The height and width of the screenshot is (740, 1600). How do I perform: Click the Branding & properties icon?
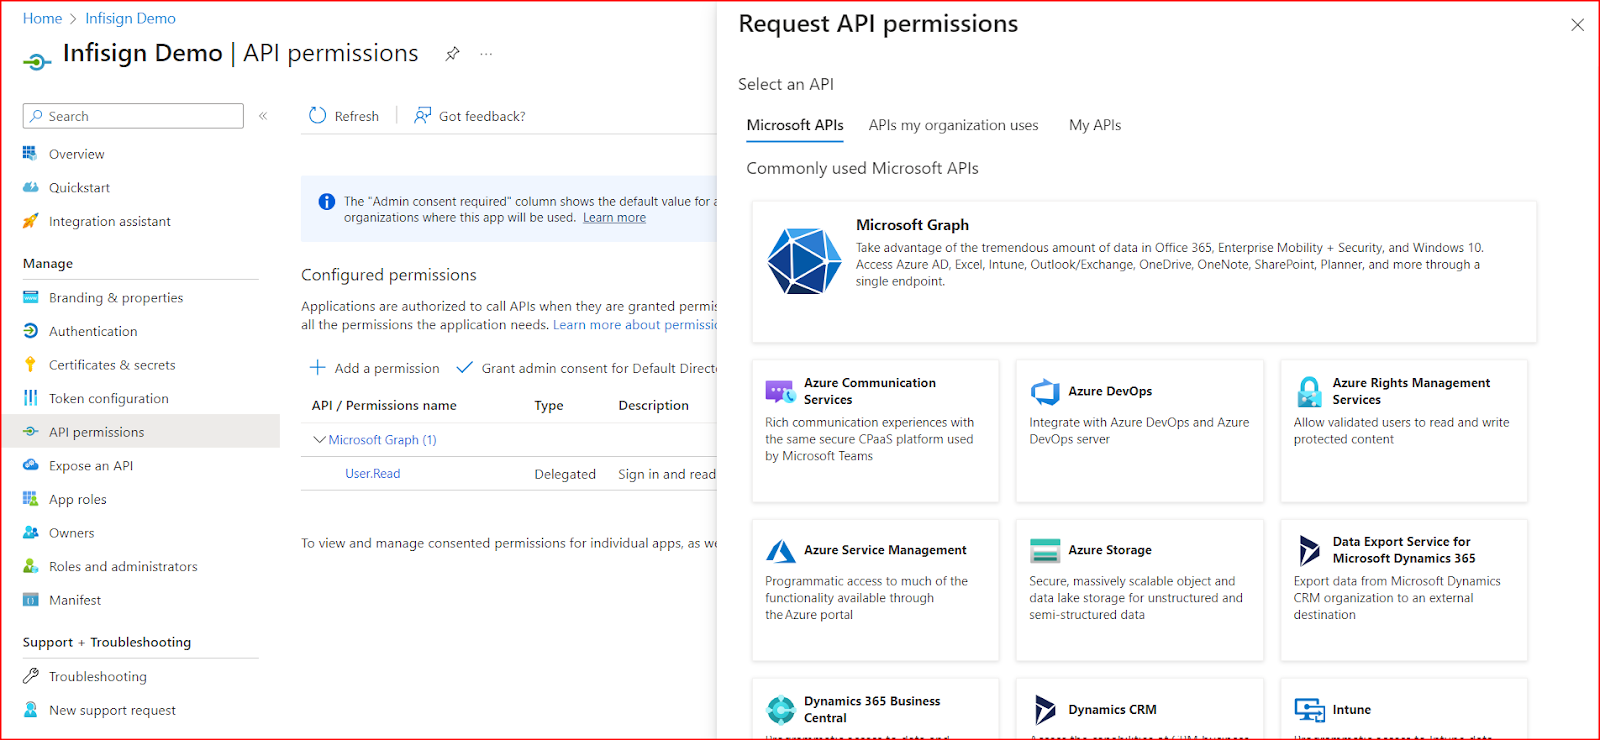point(30,297)
